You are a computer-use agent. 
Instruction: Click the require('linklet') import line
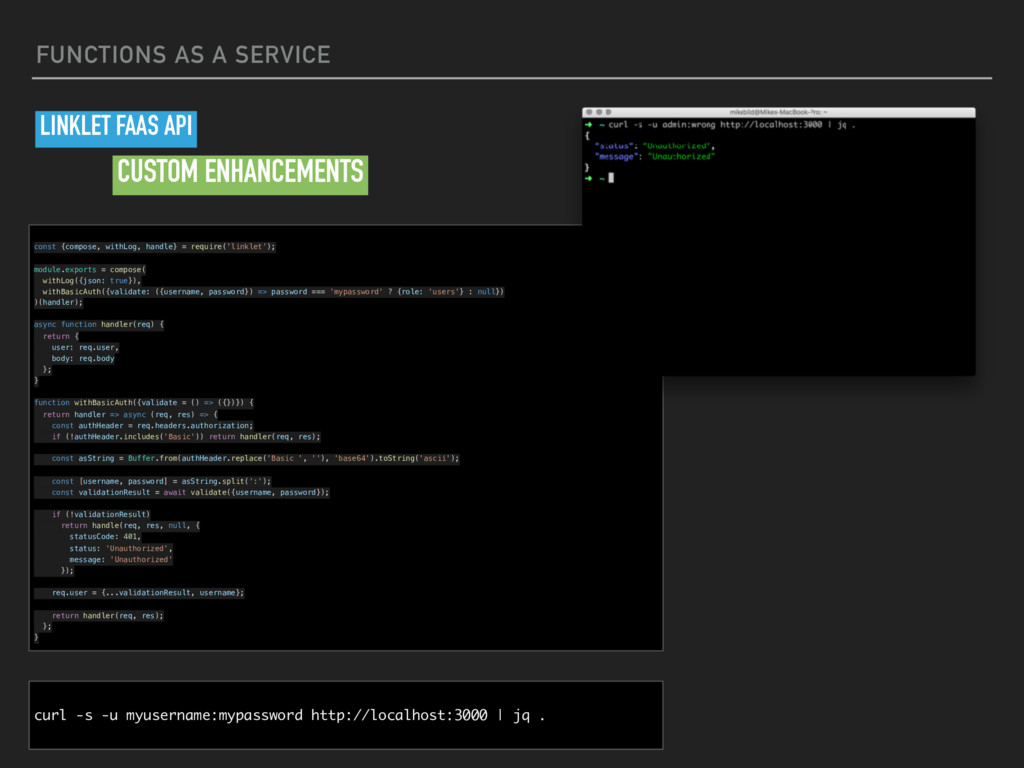(155, 247)
